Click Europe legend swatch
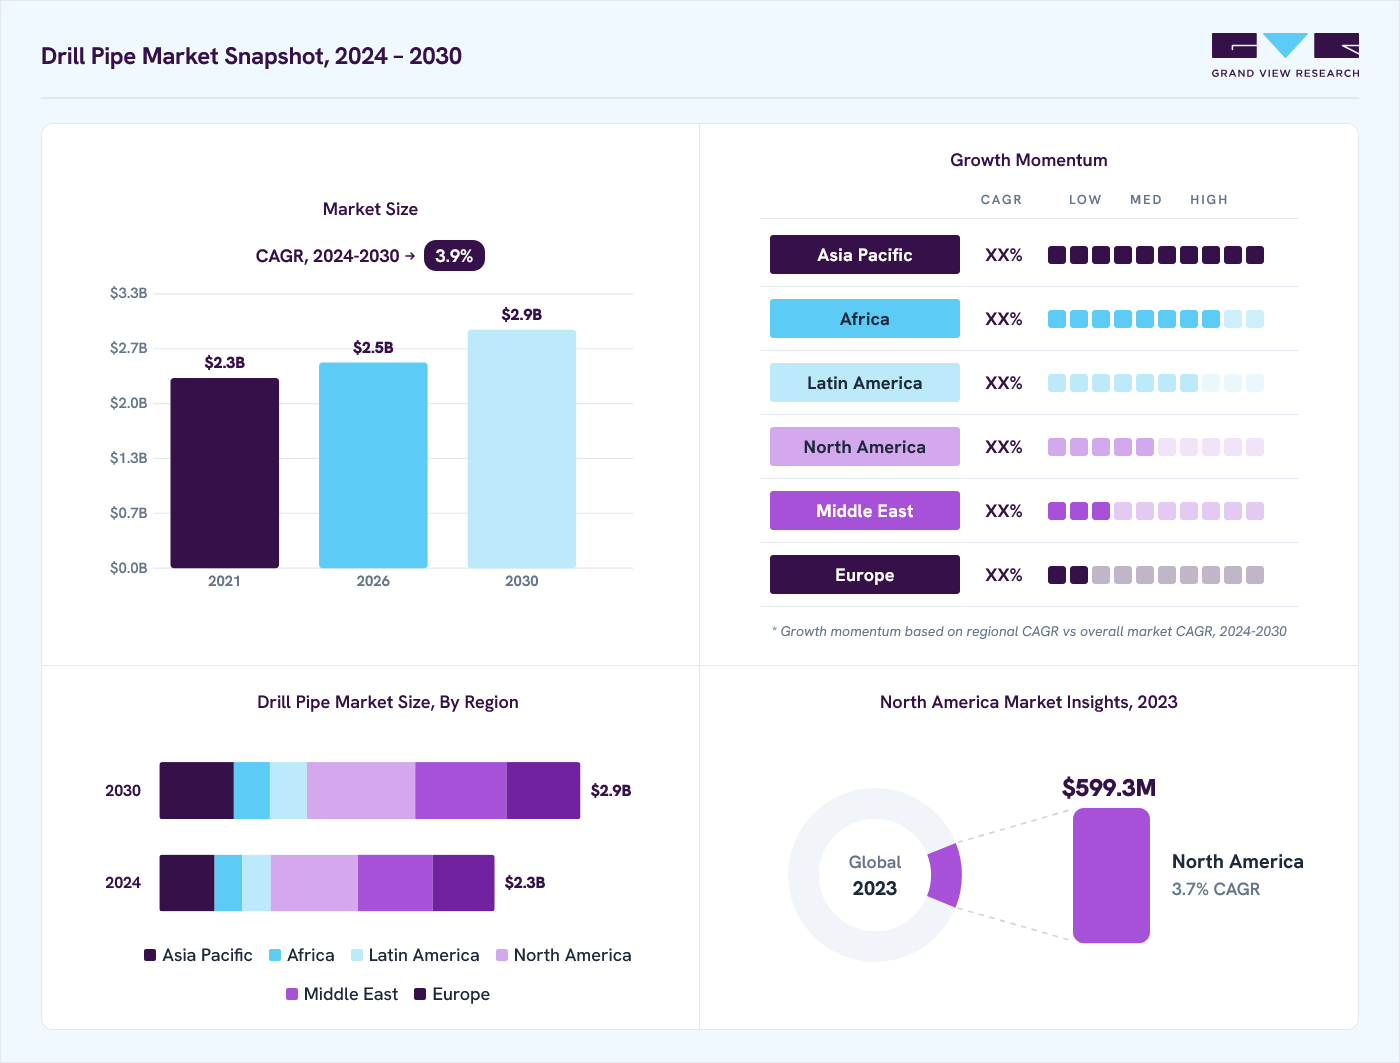 click(421, 994)
